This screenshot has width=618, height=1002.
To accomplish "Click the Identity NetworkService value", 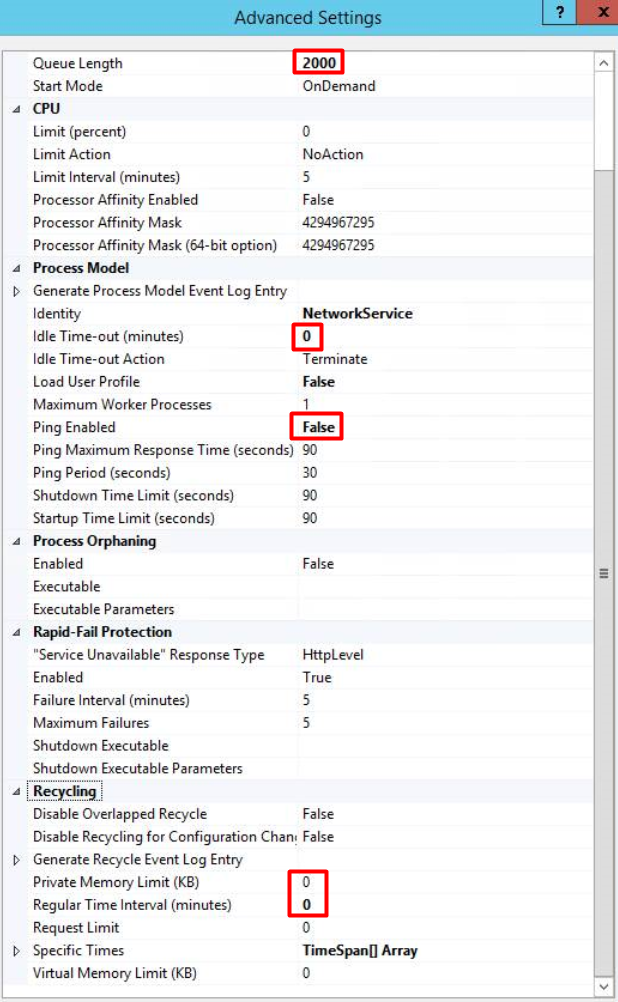I will 357,313.
